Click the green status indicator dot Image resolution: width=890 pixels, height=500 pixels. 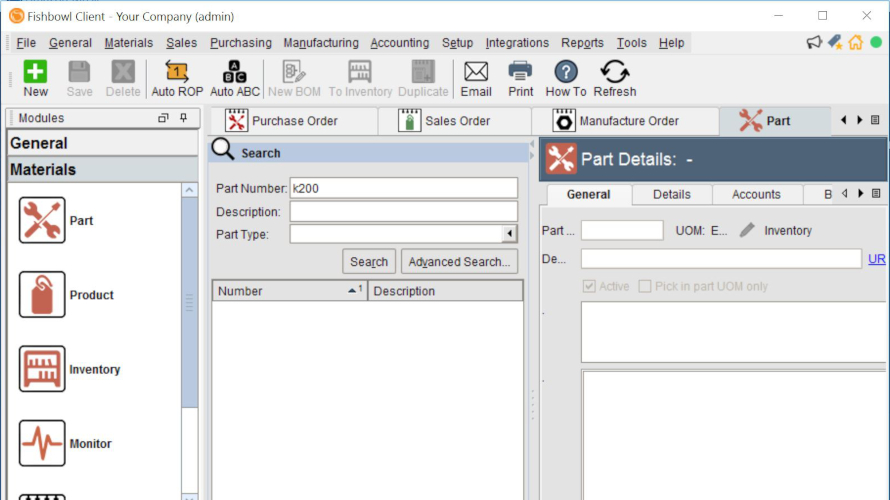876,42
